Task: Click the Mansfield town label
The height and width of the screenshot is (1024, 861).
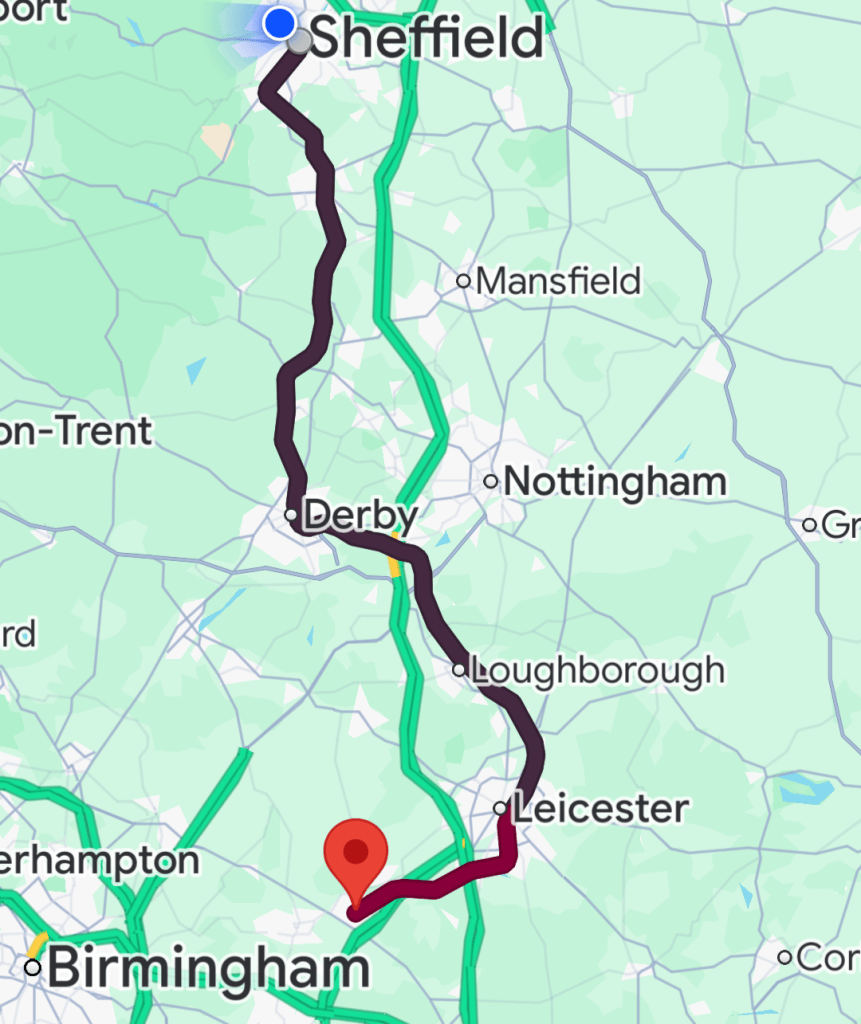Action: (x=558, y=281)
